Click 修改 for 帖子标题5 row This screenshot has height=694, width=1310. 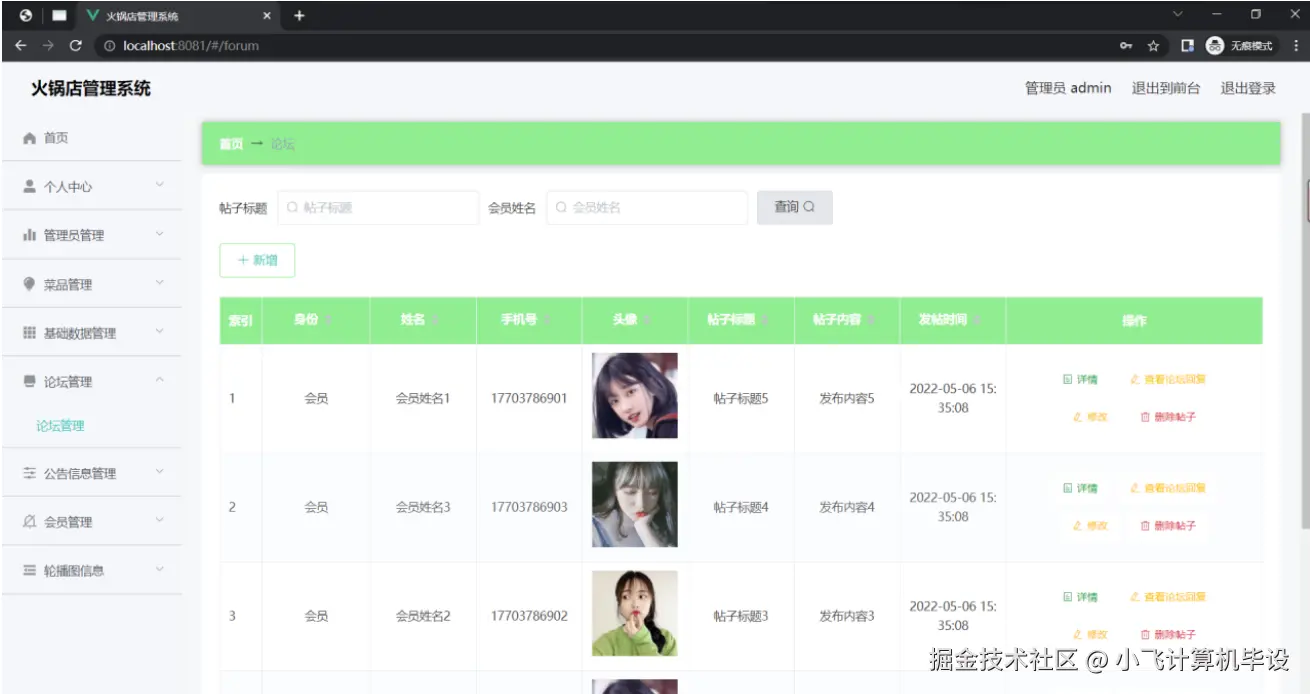(1090, 416)
